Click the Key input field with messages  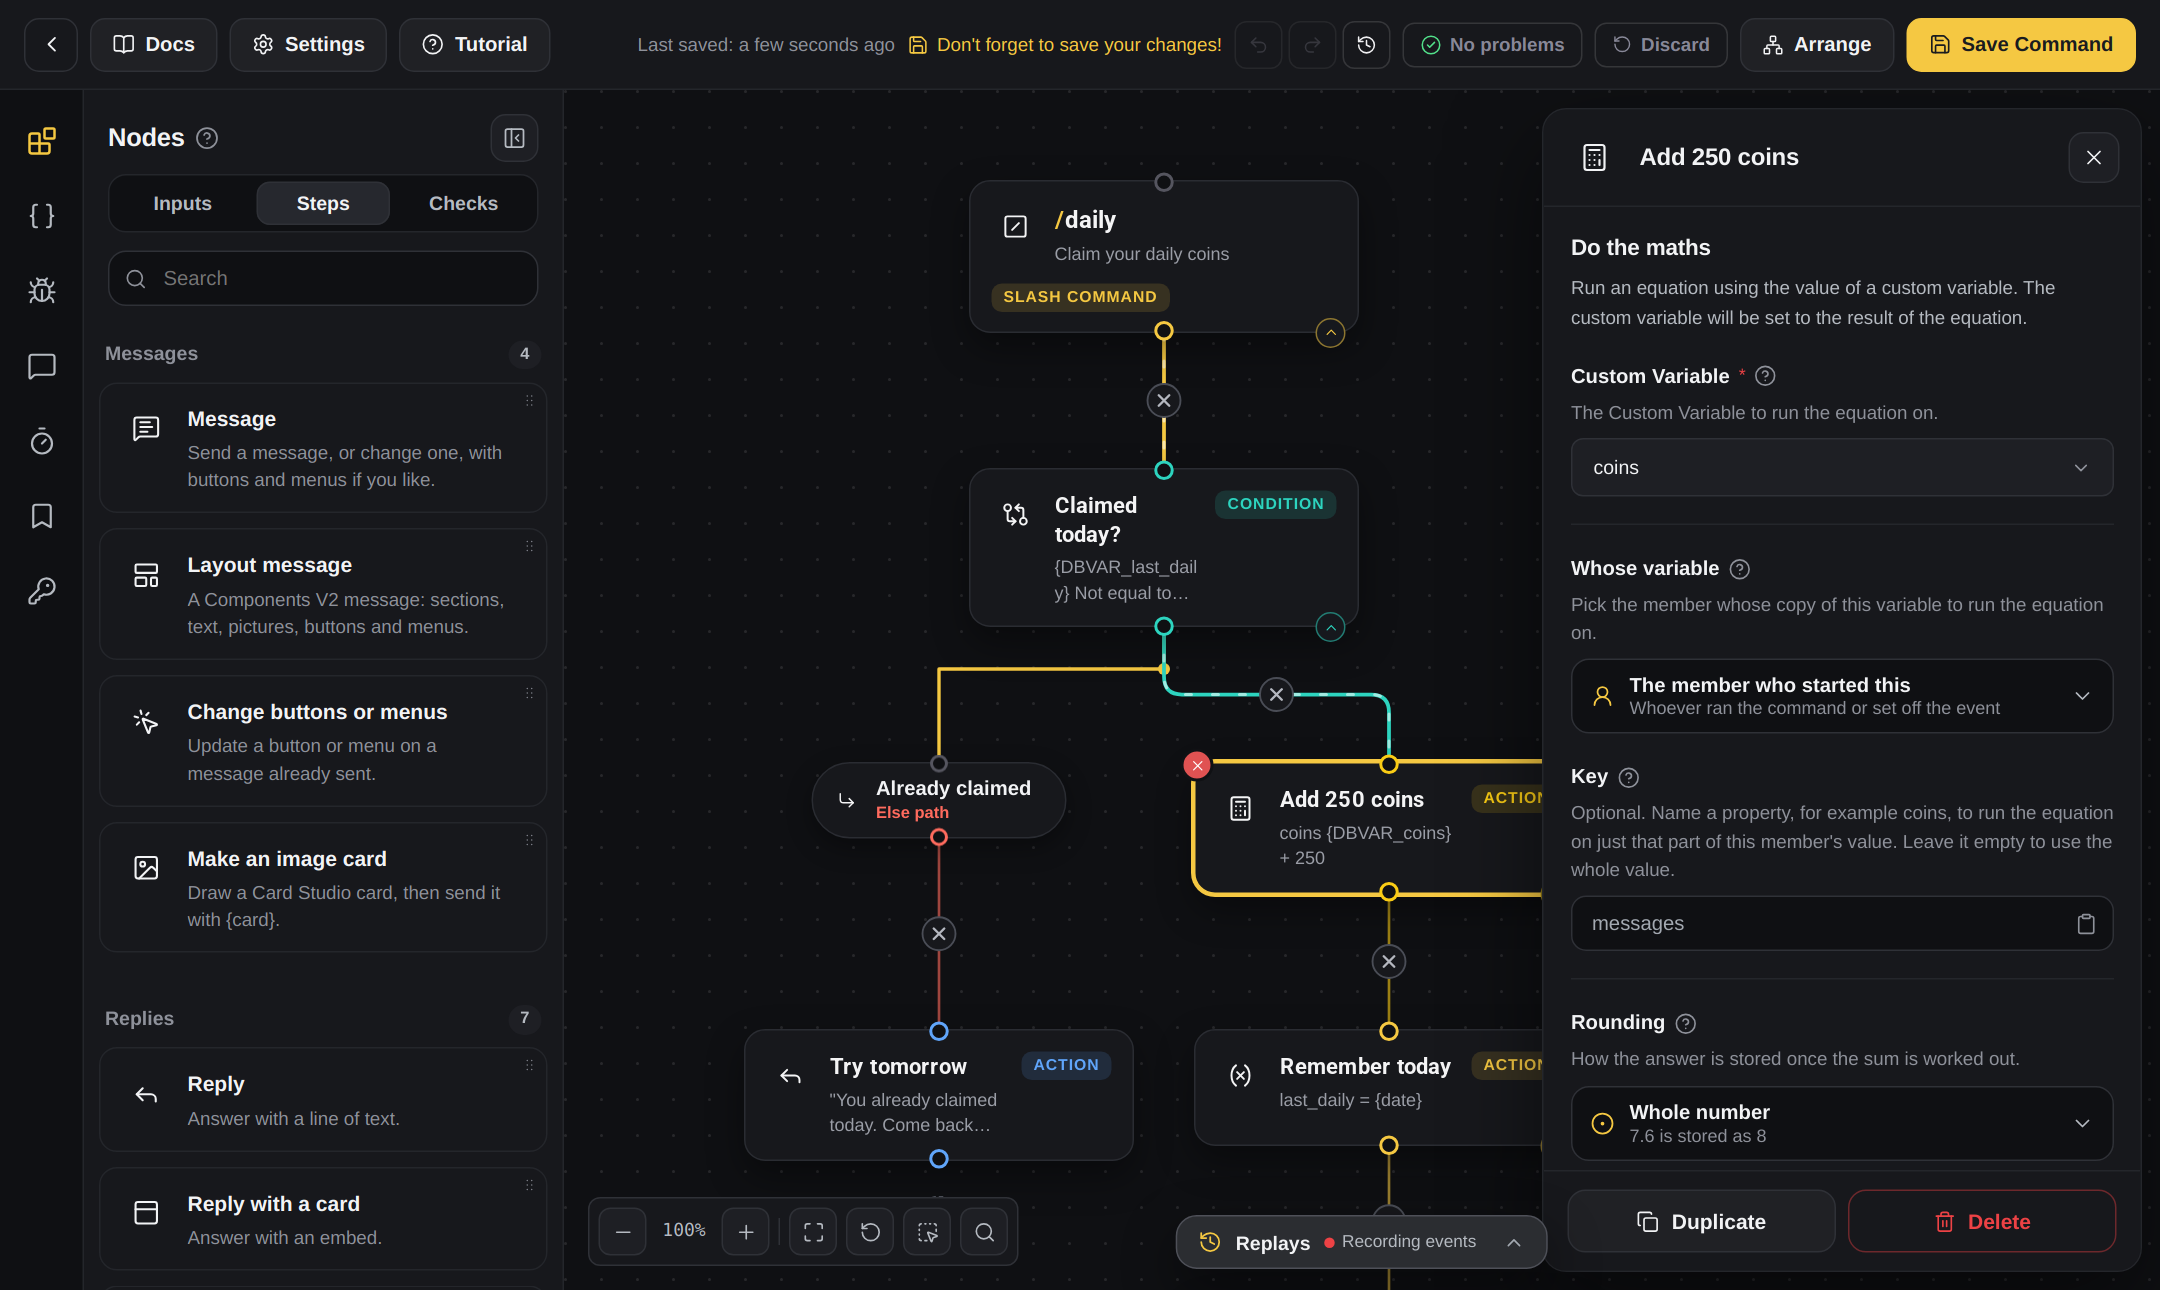[1841, 923]
